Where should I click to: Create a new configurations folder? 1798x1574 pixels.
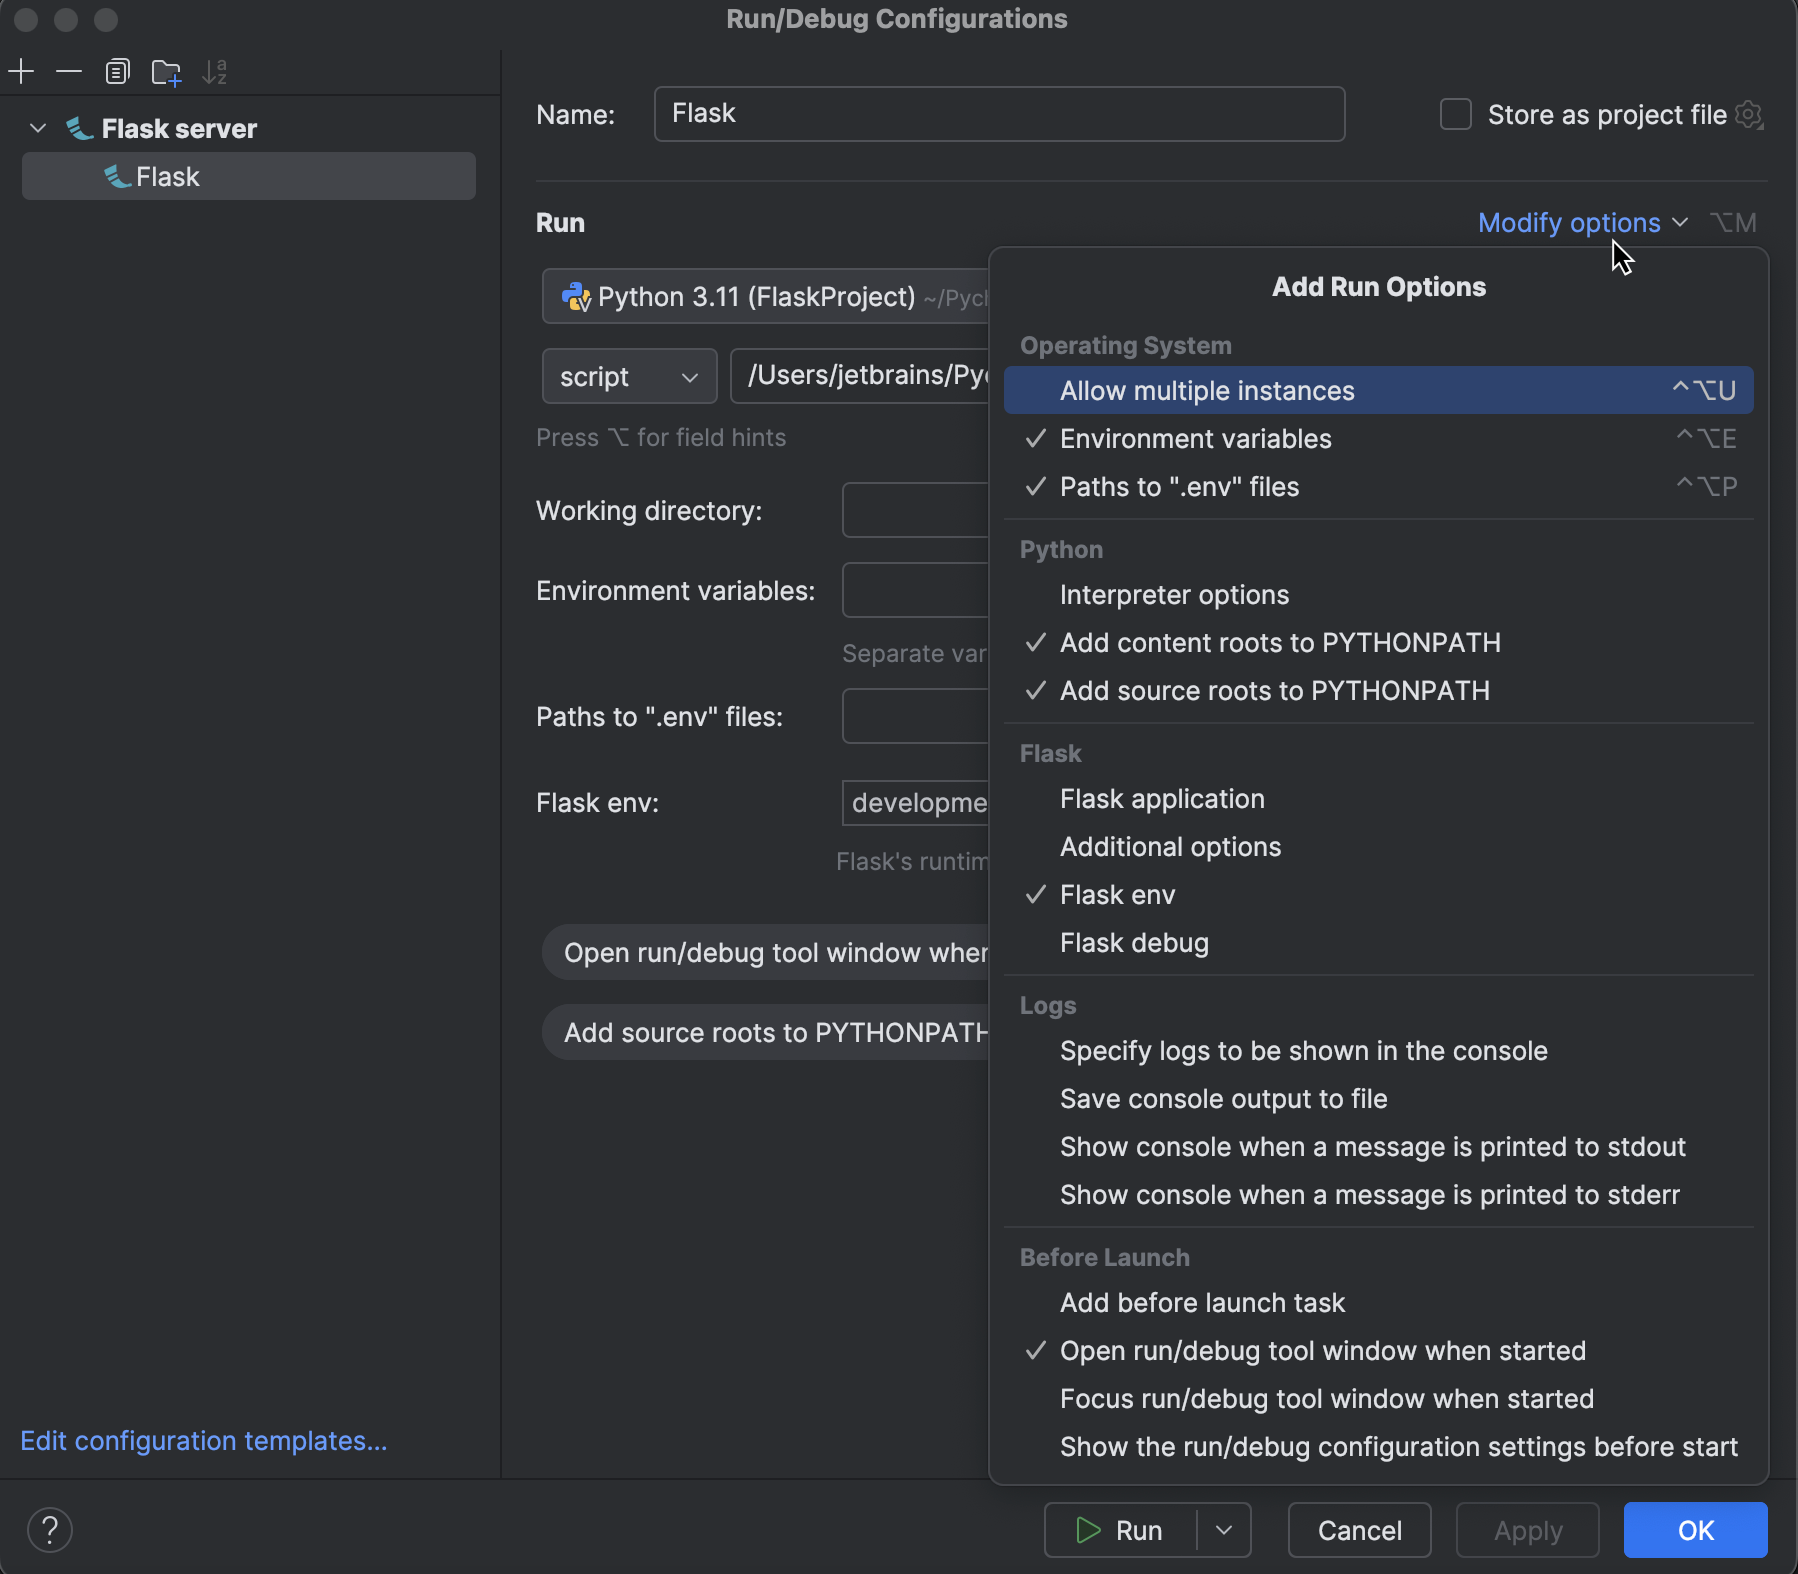166,71
